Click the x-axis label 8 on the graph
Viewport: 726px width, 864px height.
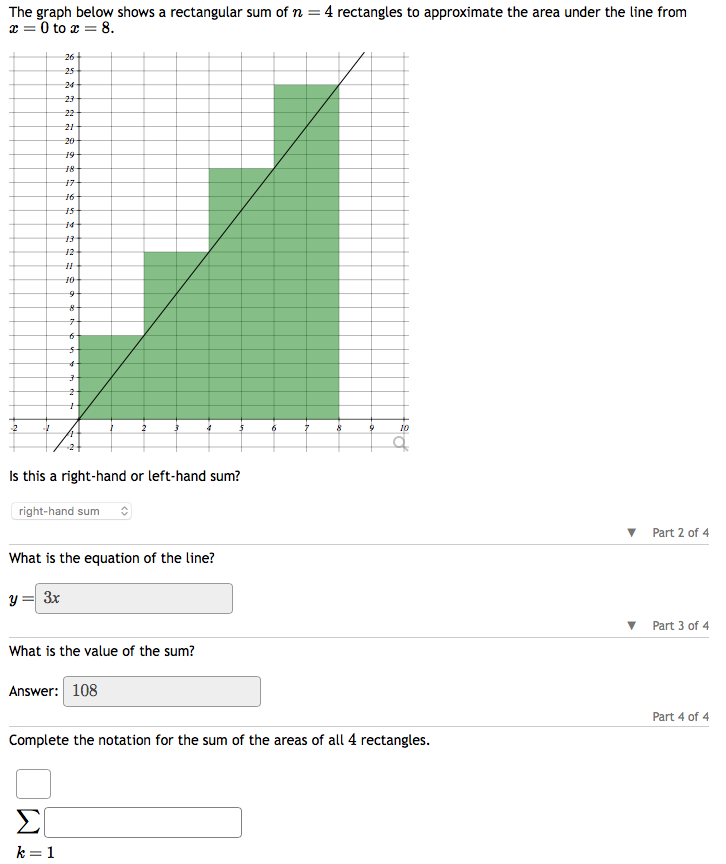[339, 427]
